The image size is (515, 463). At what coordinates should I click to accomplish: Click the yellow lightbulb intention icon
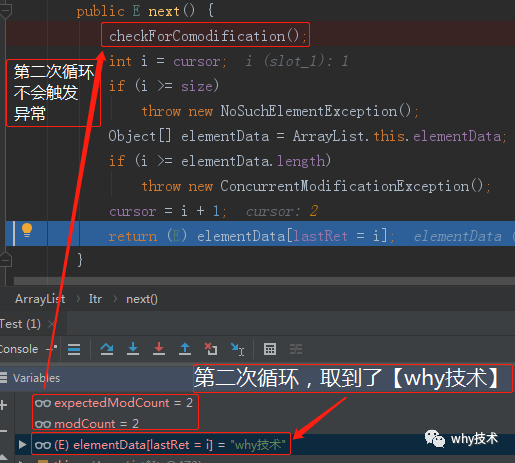(27, 230)
